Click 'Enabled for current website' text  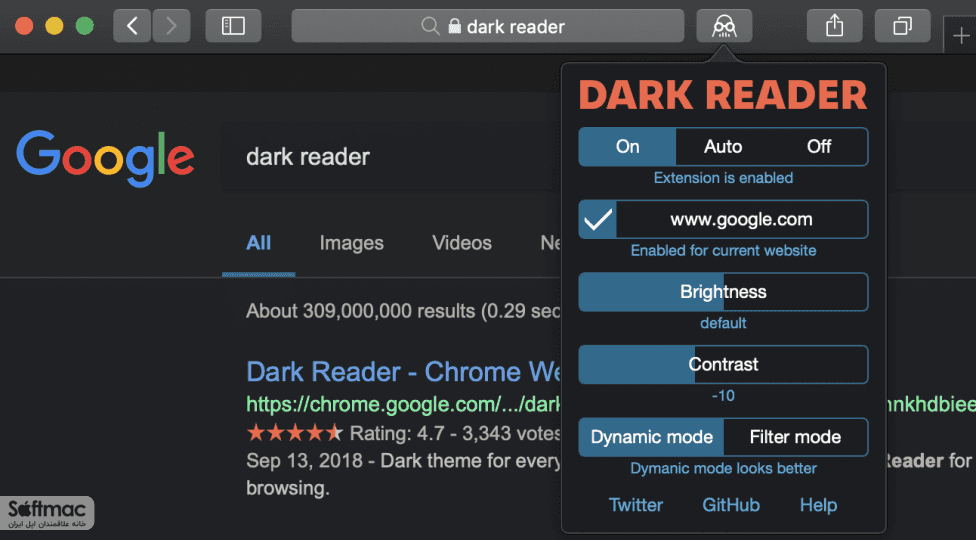pyautogui.click(x=723, y=251)
